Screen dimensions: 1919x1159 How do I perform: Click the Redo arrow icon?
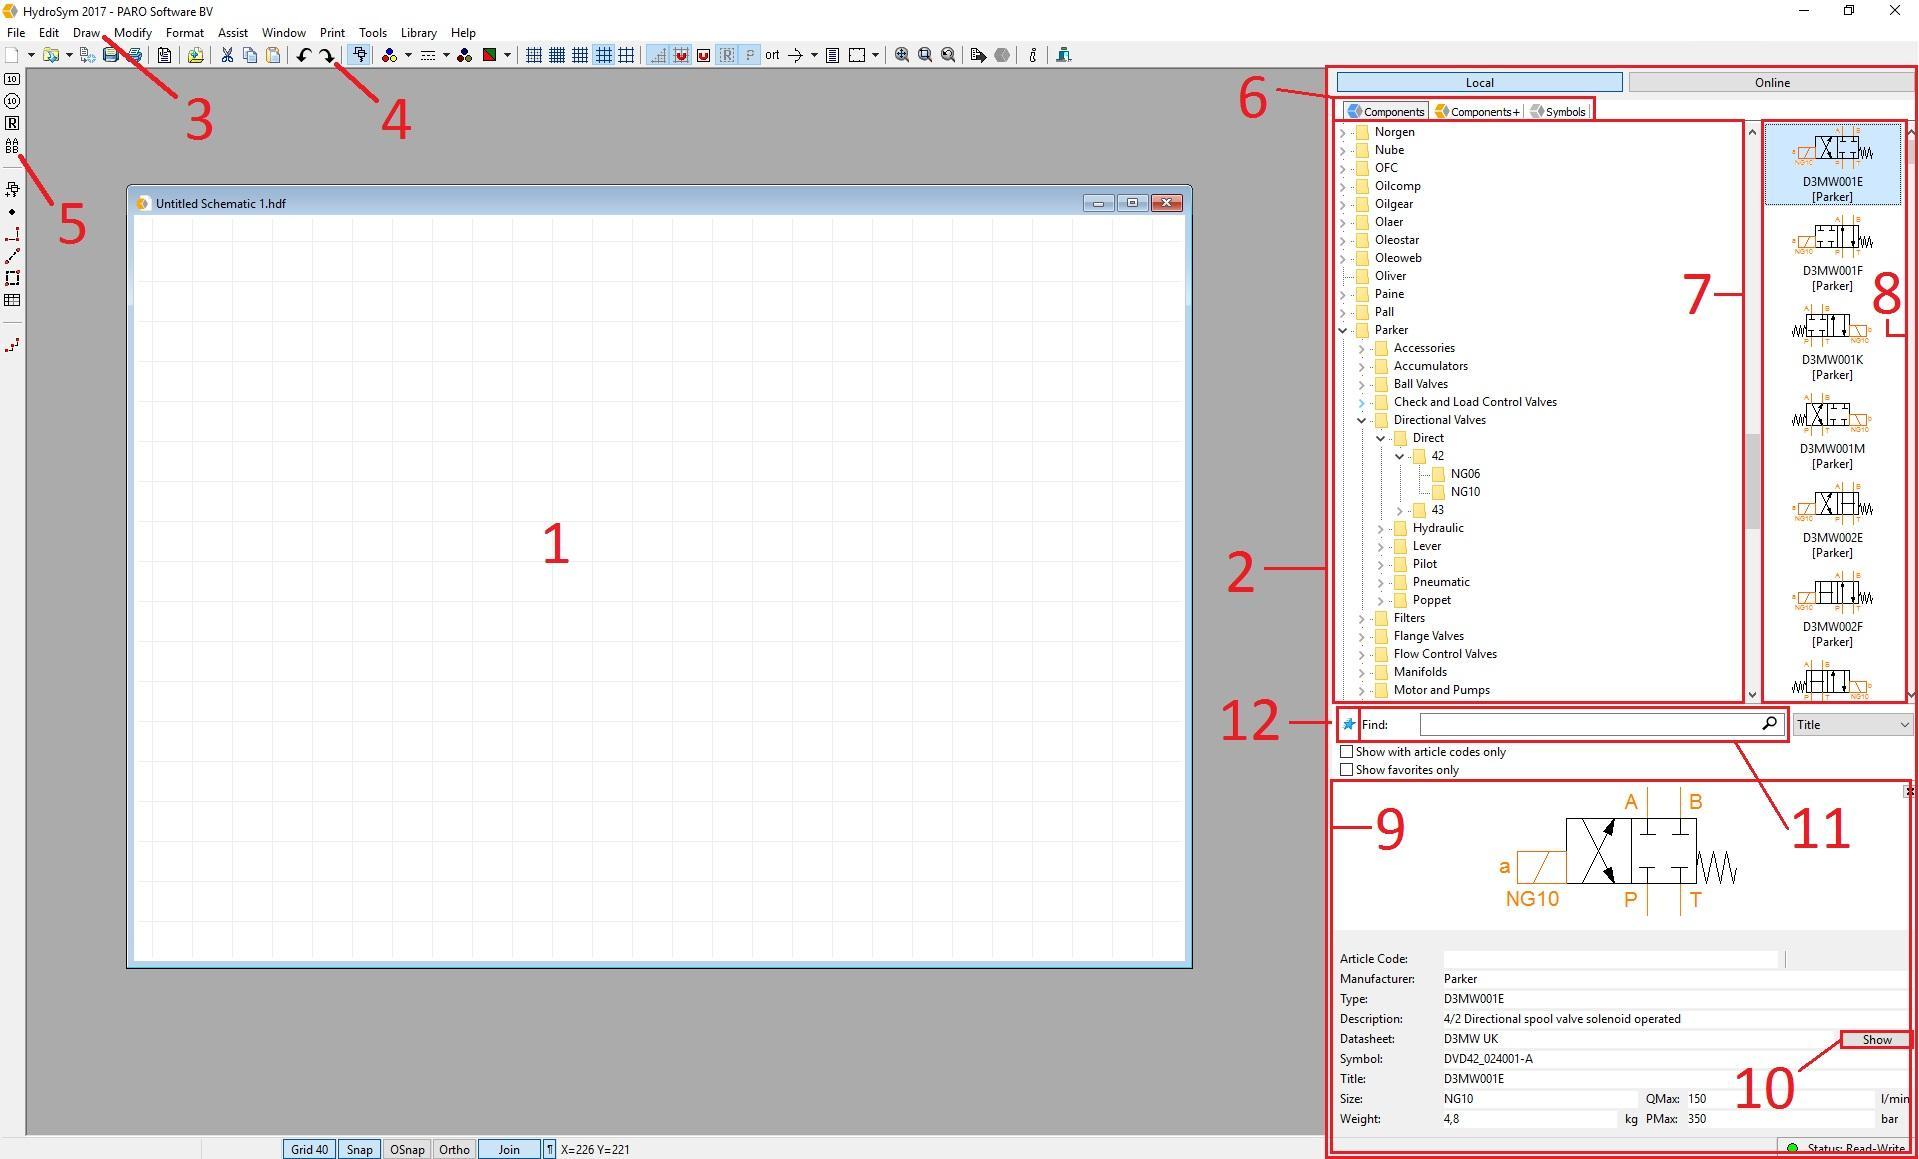point(327,55)
